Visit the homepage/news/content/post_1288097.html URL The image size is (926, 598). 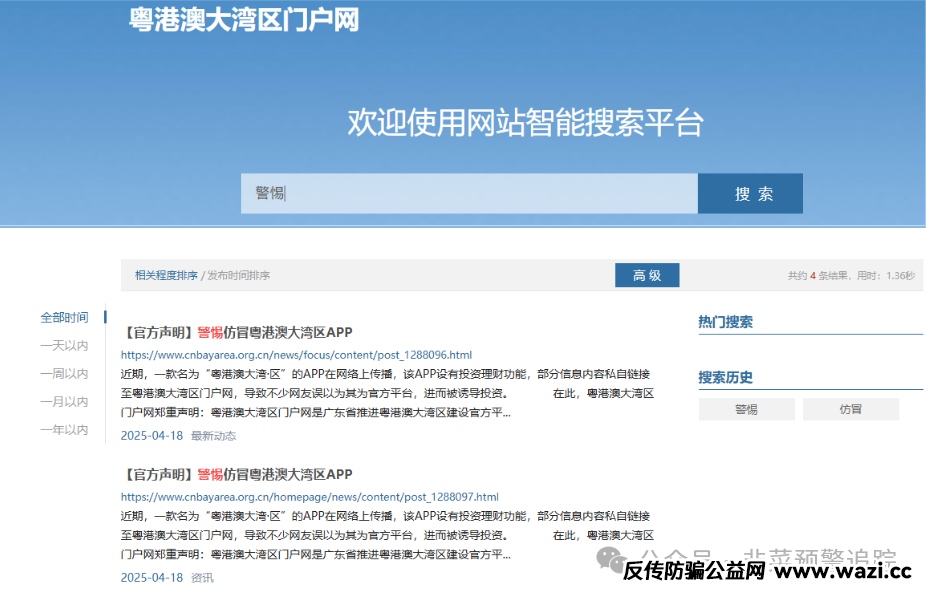click(309, 496)
